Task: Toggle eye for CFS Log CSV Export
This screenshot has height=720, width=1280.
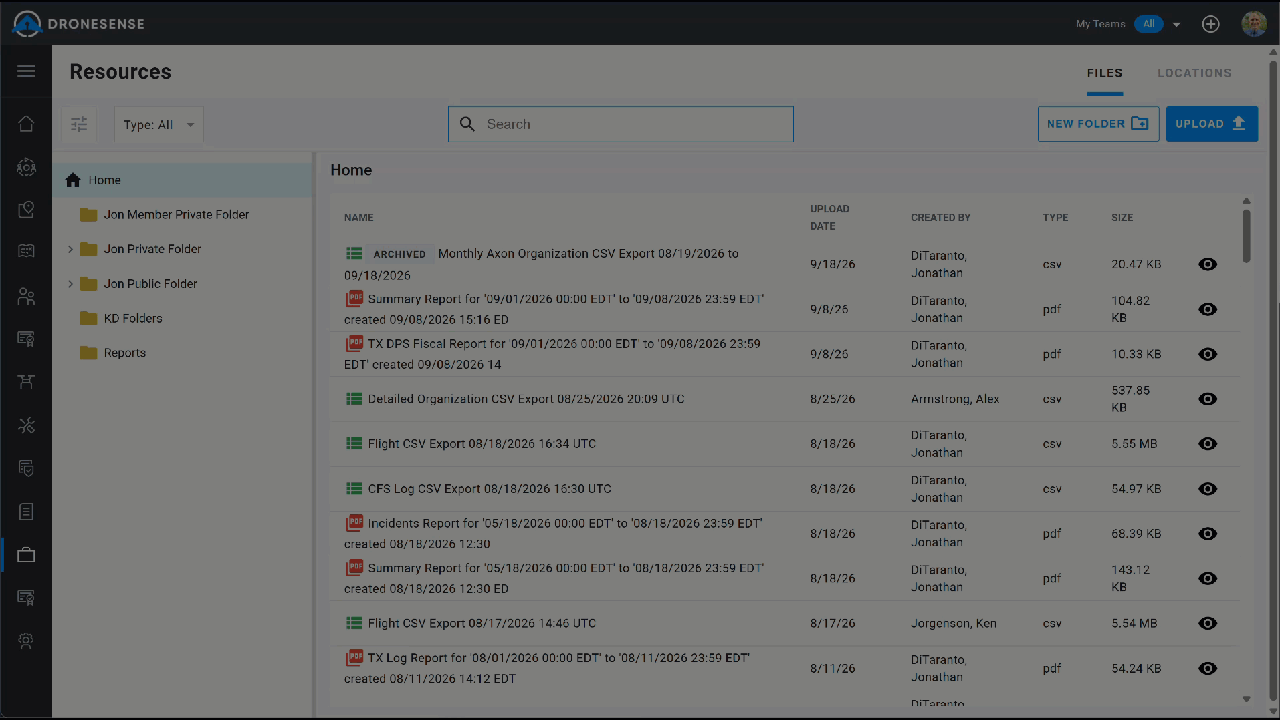Action: 1208,489
